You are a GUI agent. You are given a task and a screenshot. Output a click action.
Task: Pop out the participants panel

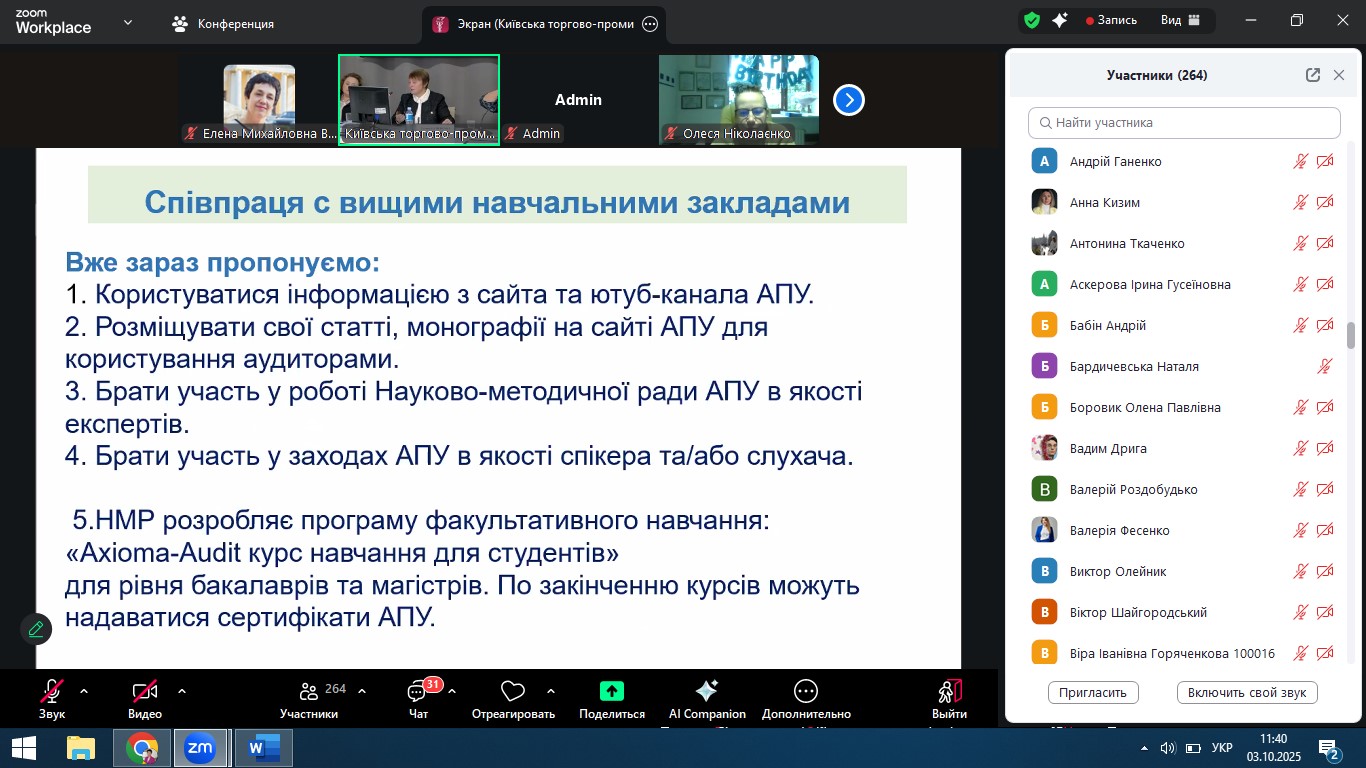pyautogui.click(x=1313, y=75)
